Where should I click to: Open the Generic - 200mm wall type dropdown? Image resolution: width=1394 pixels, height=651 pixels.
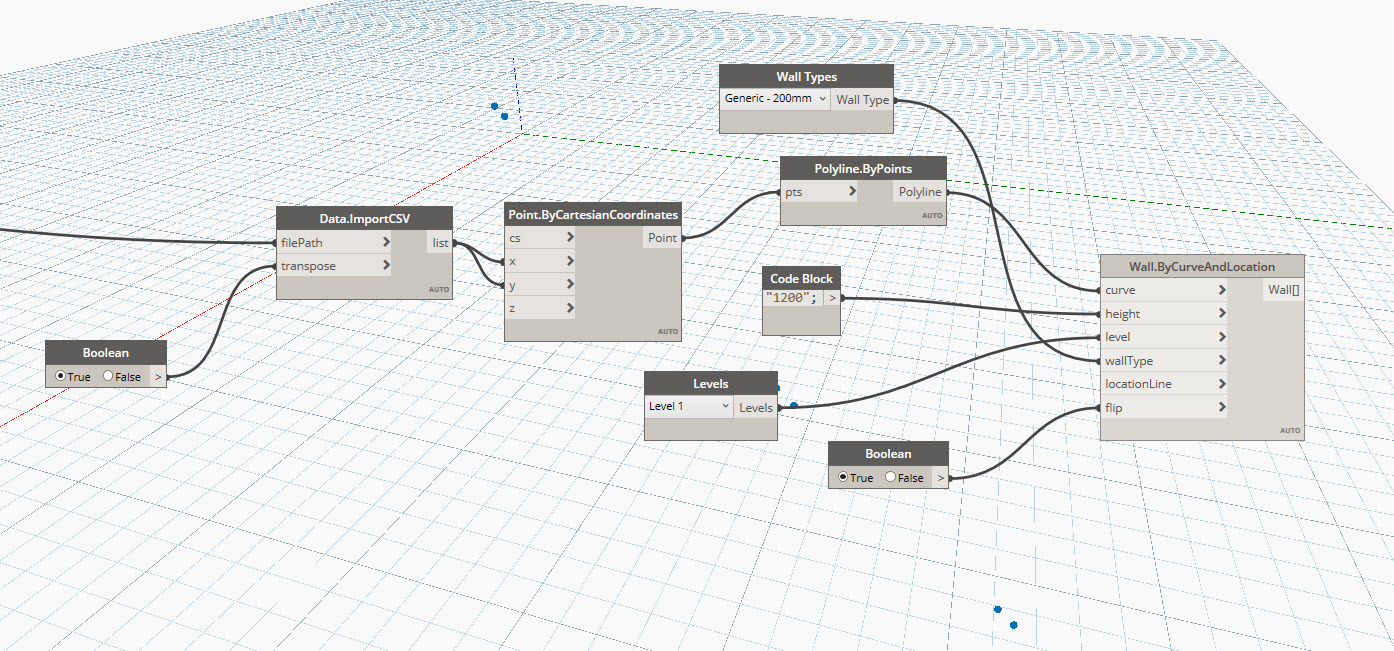click(775, 99)
